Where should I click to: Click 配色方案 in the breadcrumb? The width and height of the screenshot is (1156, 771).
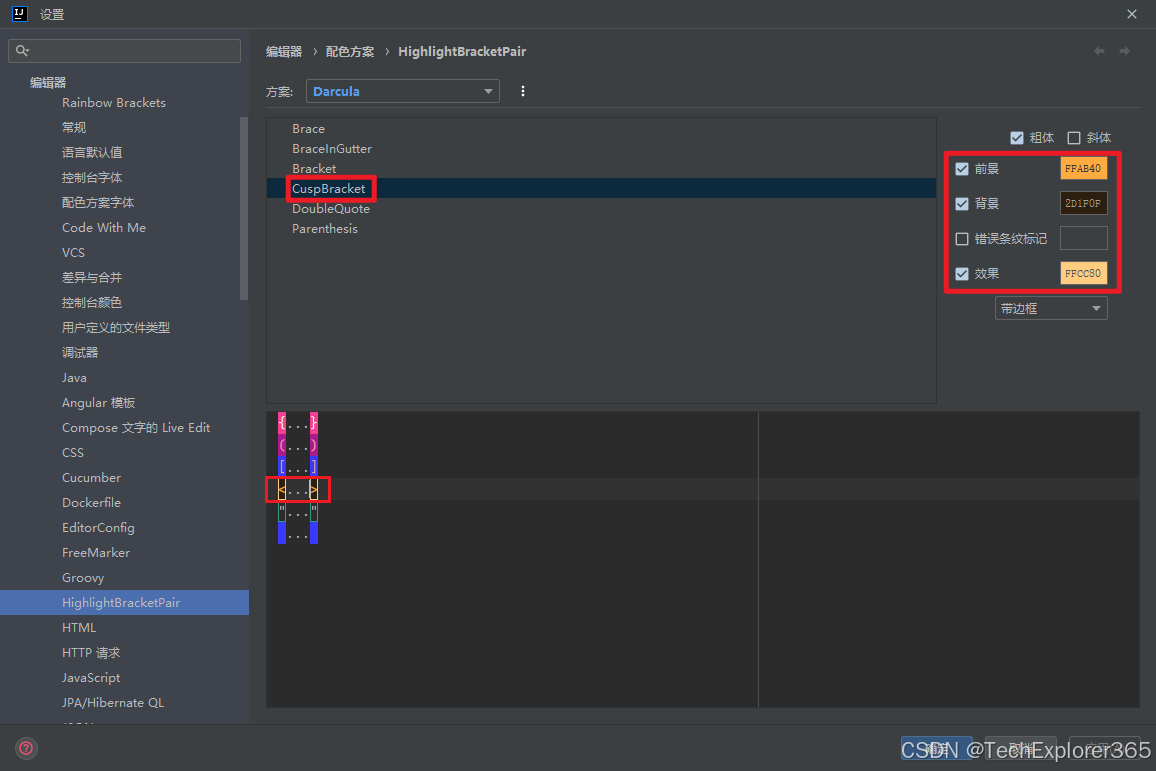tap(350, 52)
